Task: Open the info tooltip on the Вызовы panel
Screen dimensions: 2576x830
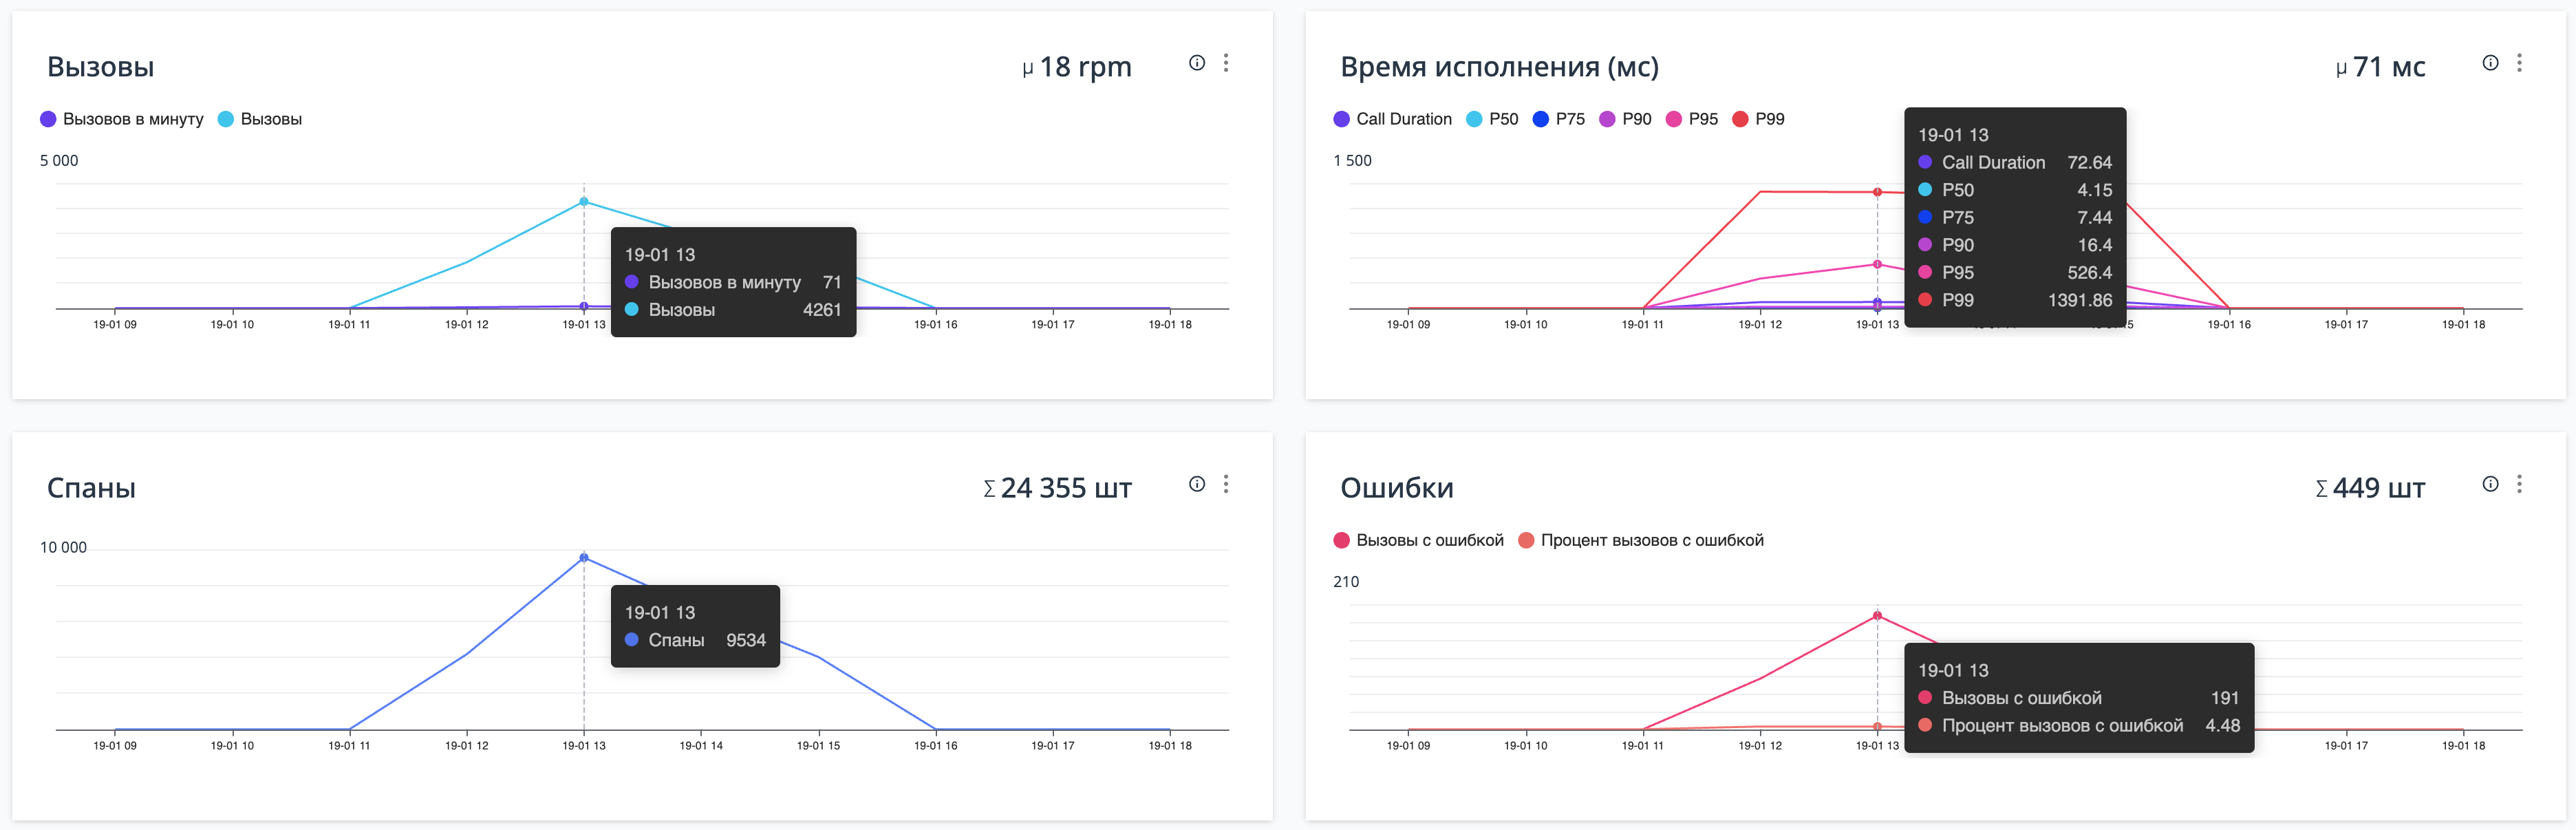Action: (1197, 62)
